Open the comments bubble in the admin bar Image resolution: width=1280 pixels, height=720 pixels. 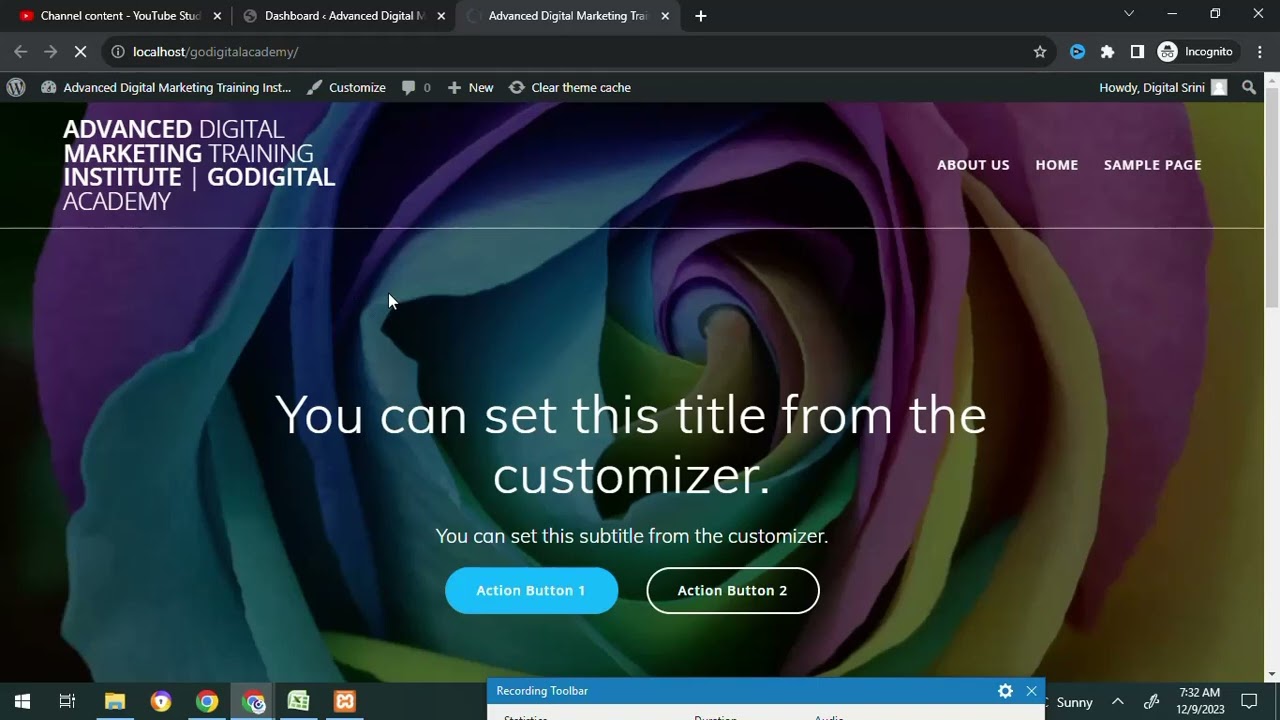coord(416,88)
